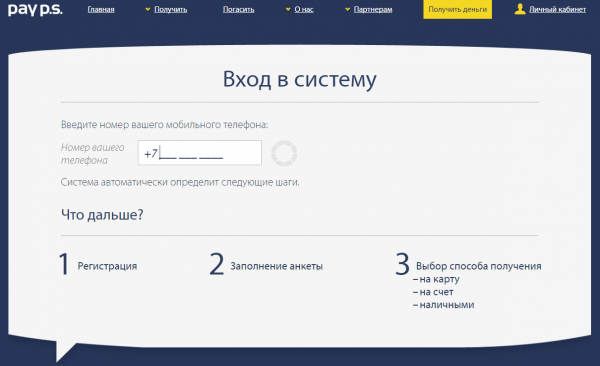Viewport: 600px width, 366px height.
Task: Open the О нас menu item
Action: click(x=304, y=9)
